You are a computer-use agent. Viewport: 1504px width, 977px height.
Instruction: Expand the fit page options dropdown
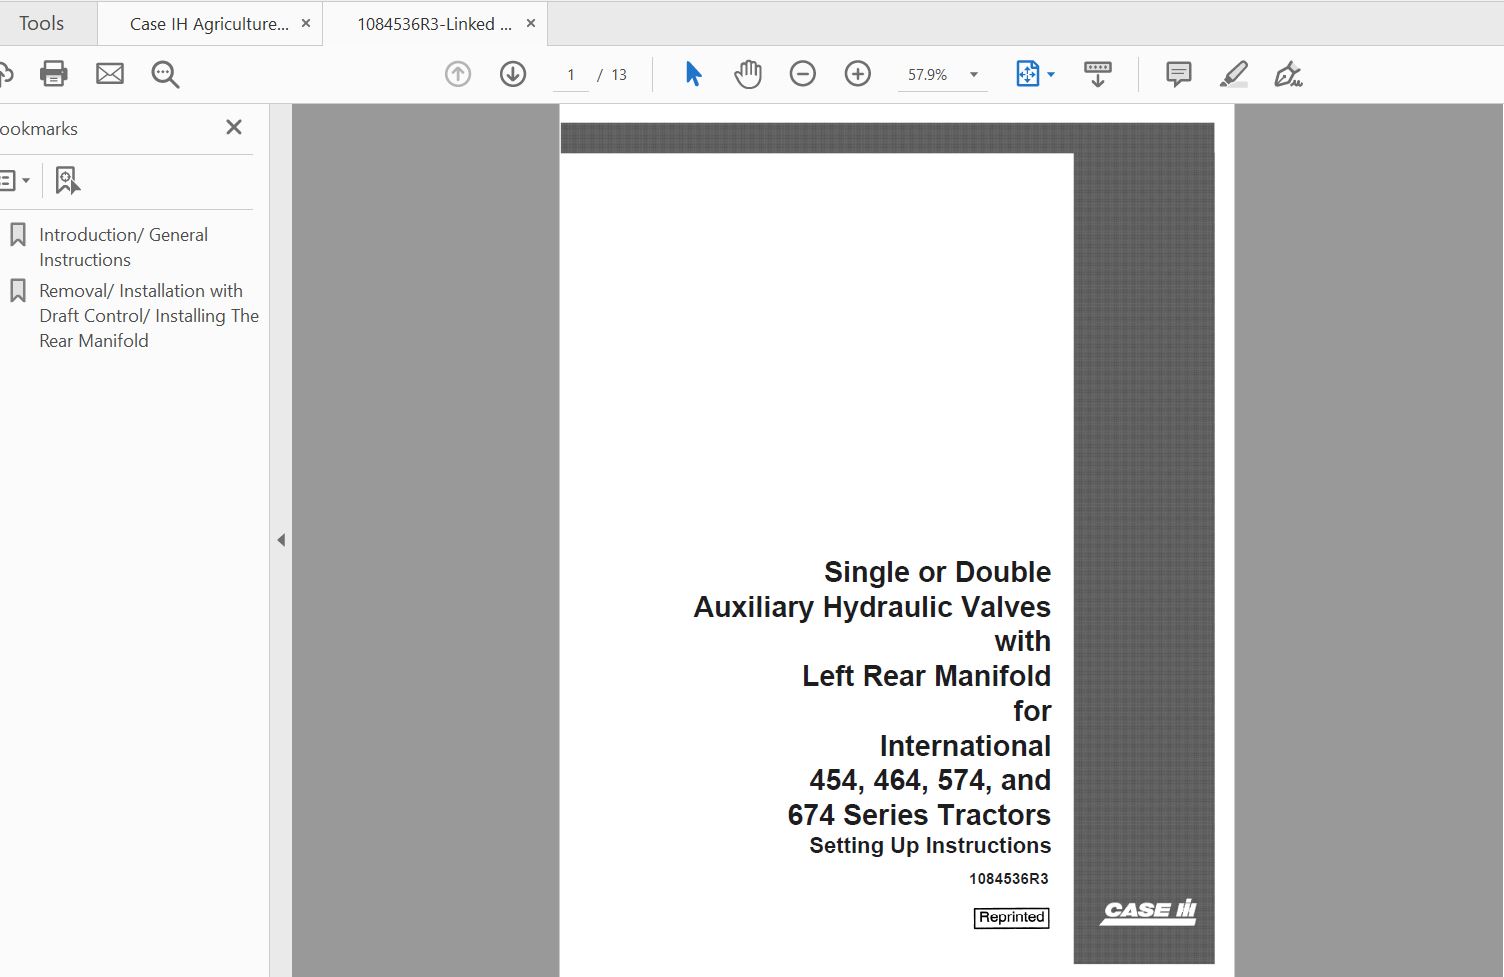coord(1051,75)
